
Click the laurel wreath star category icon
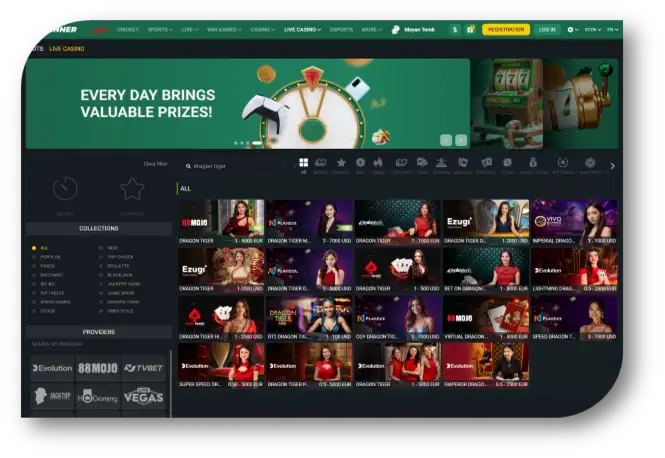[563, 162]
